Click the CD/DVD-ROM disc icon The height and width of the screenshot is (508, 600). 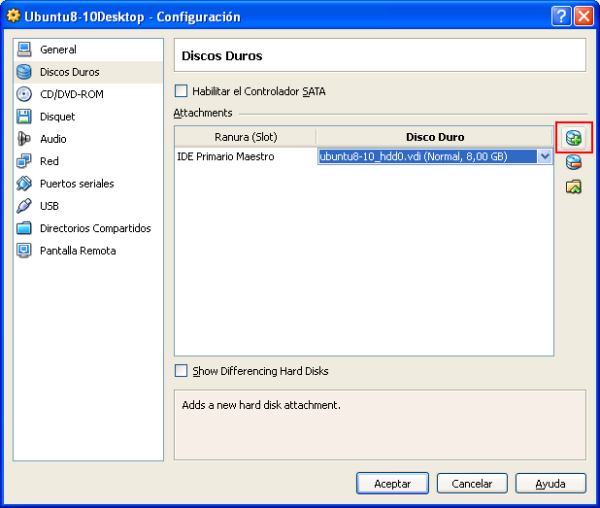click(x=25, y=94)
